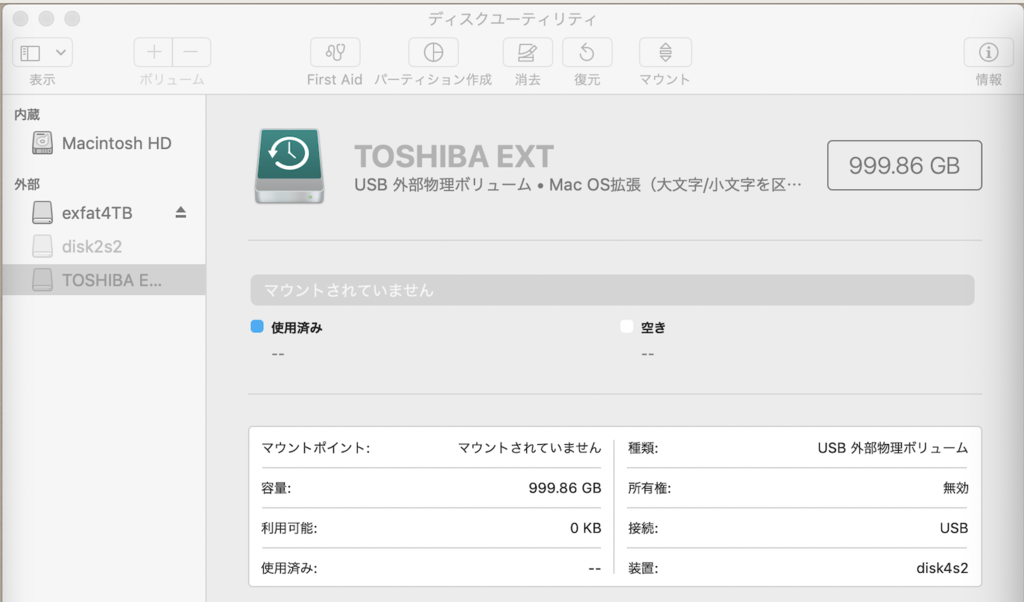Click the TOSHIBA EXT volume title
1024x602 pixels.
[454, 157]
